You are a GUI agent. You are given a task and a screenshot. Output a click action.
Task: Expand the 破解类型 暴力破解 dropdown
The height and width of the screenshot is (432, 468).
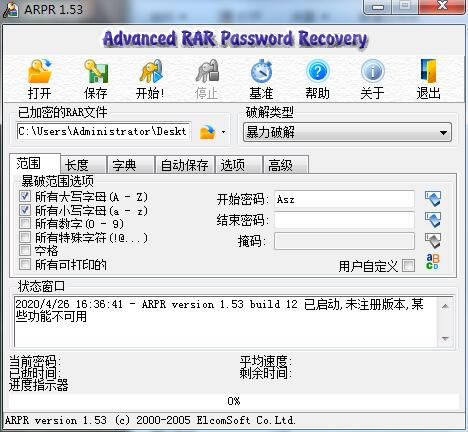[347, 132]
